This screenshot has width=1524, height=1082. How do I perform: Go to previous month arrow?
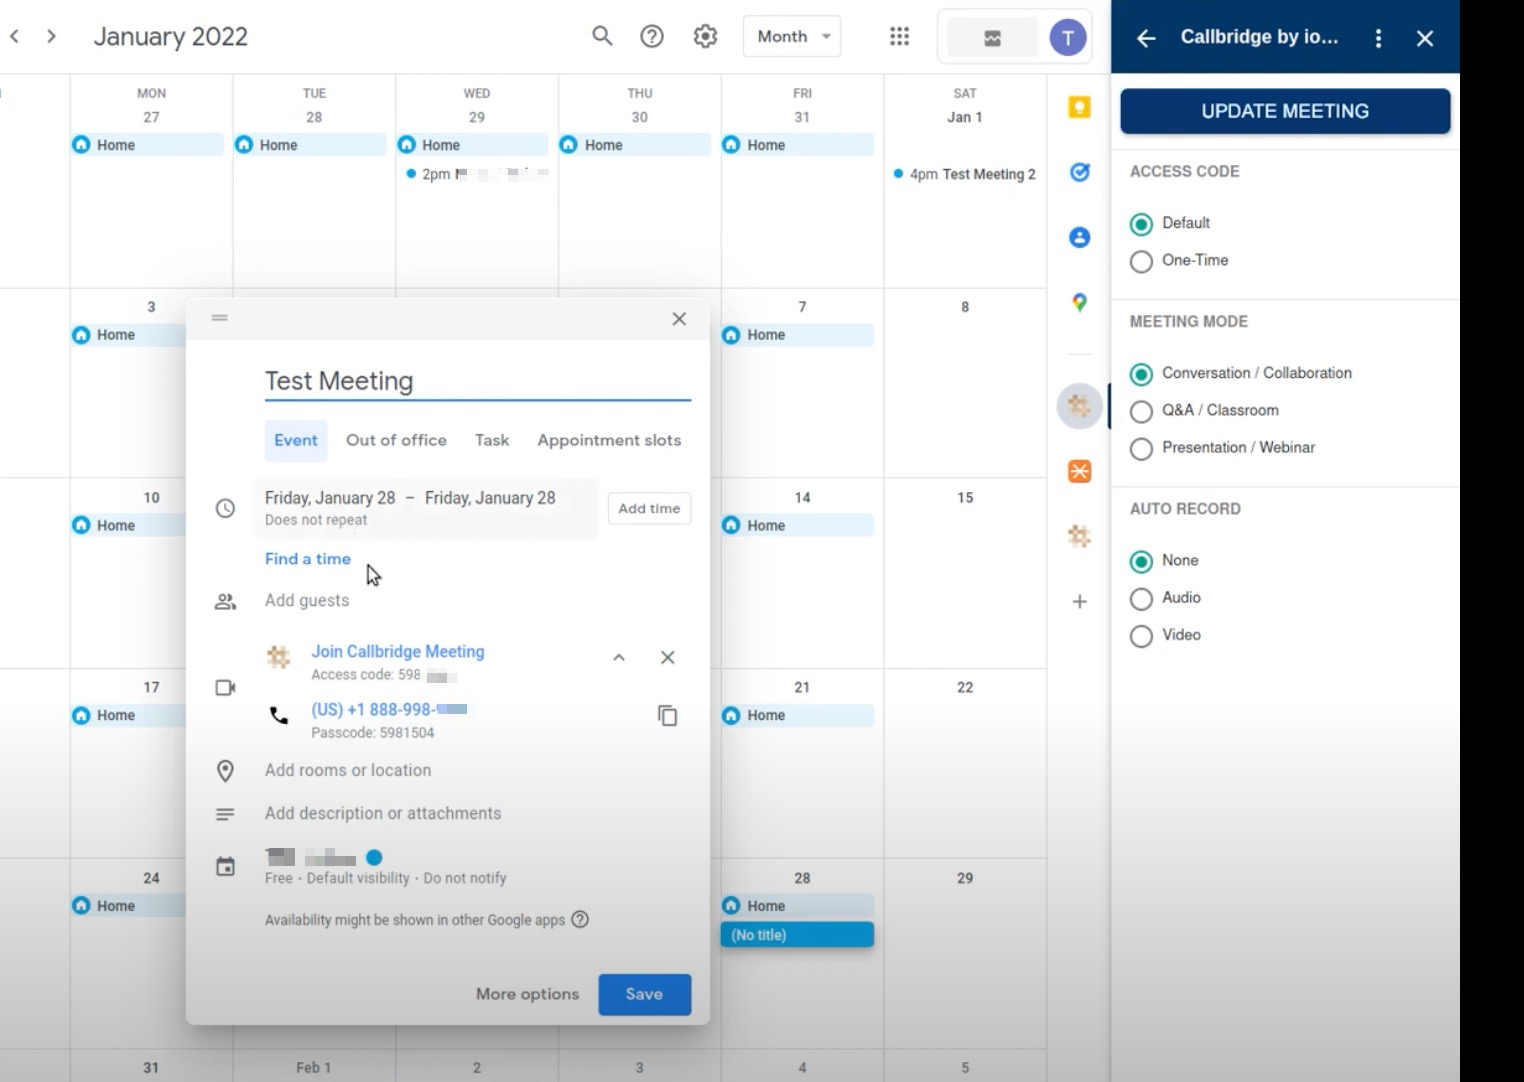coord(14,37)
